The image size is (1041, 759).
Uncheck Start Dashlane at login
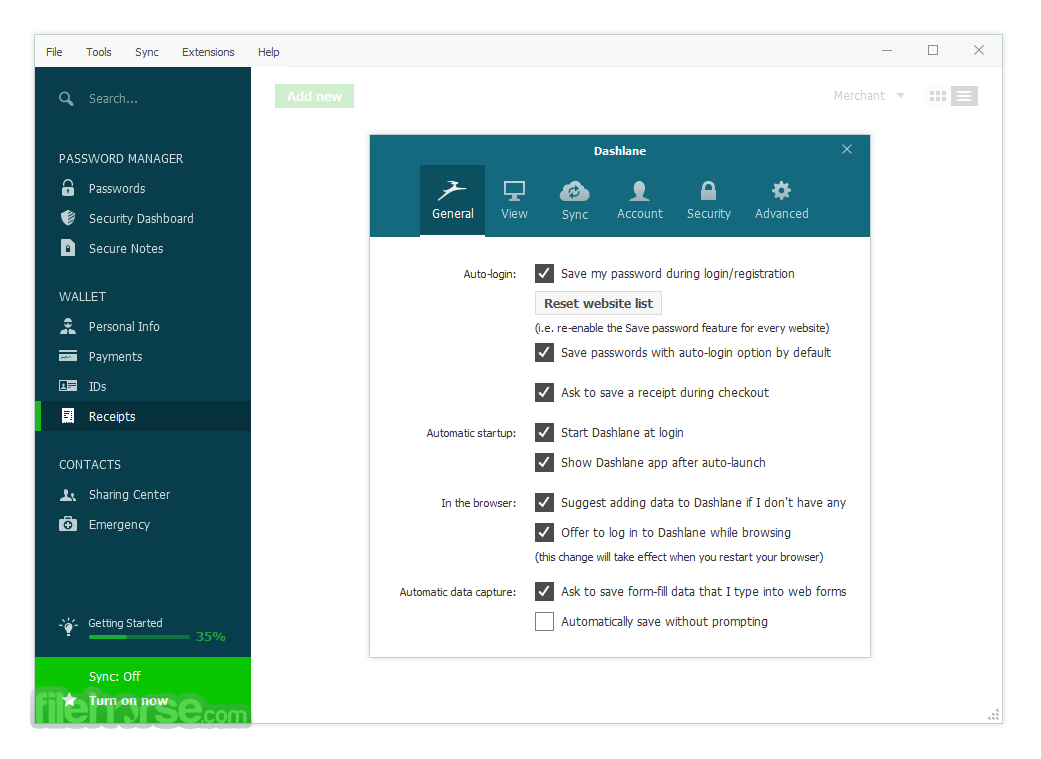[544, 432]
